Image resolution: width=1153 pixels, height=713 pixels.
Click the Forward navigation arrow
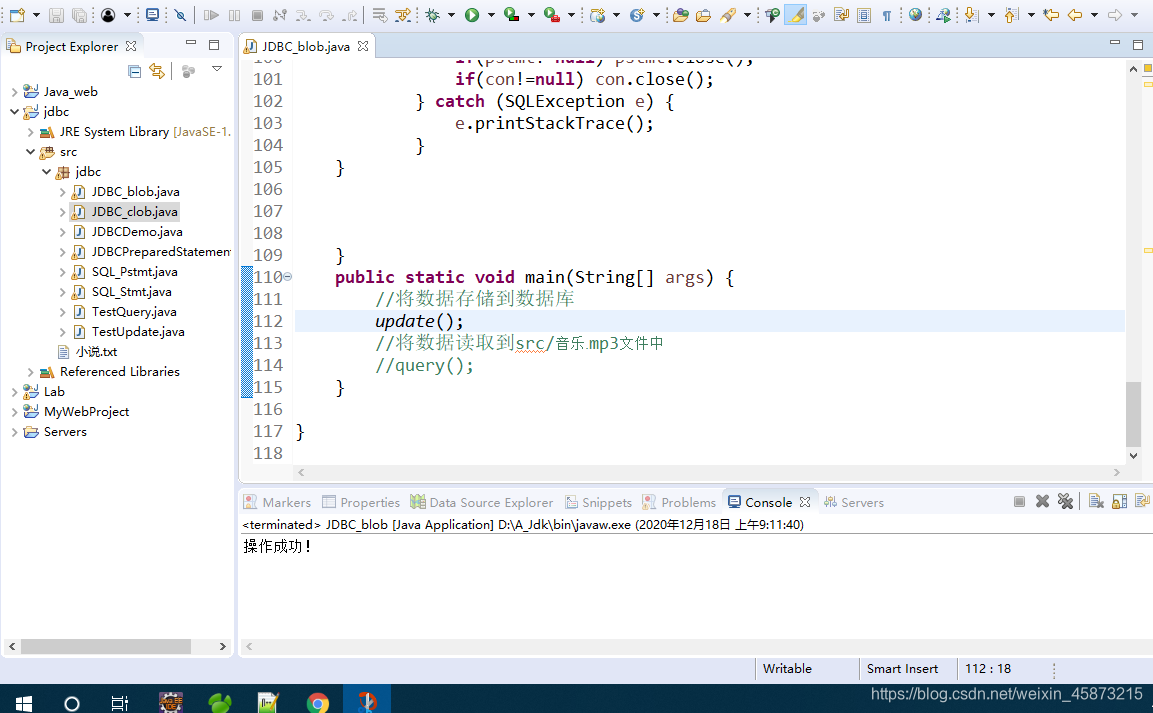point(1115,15)
